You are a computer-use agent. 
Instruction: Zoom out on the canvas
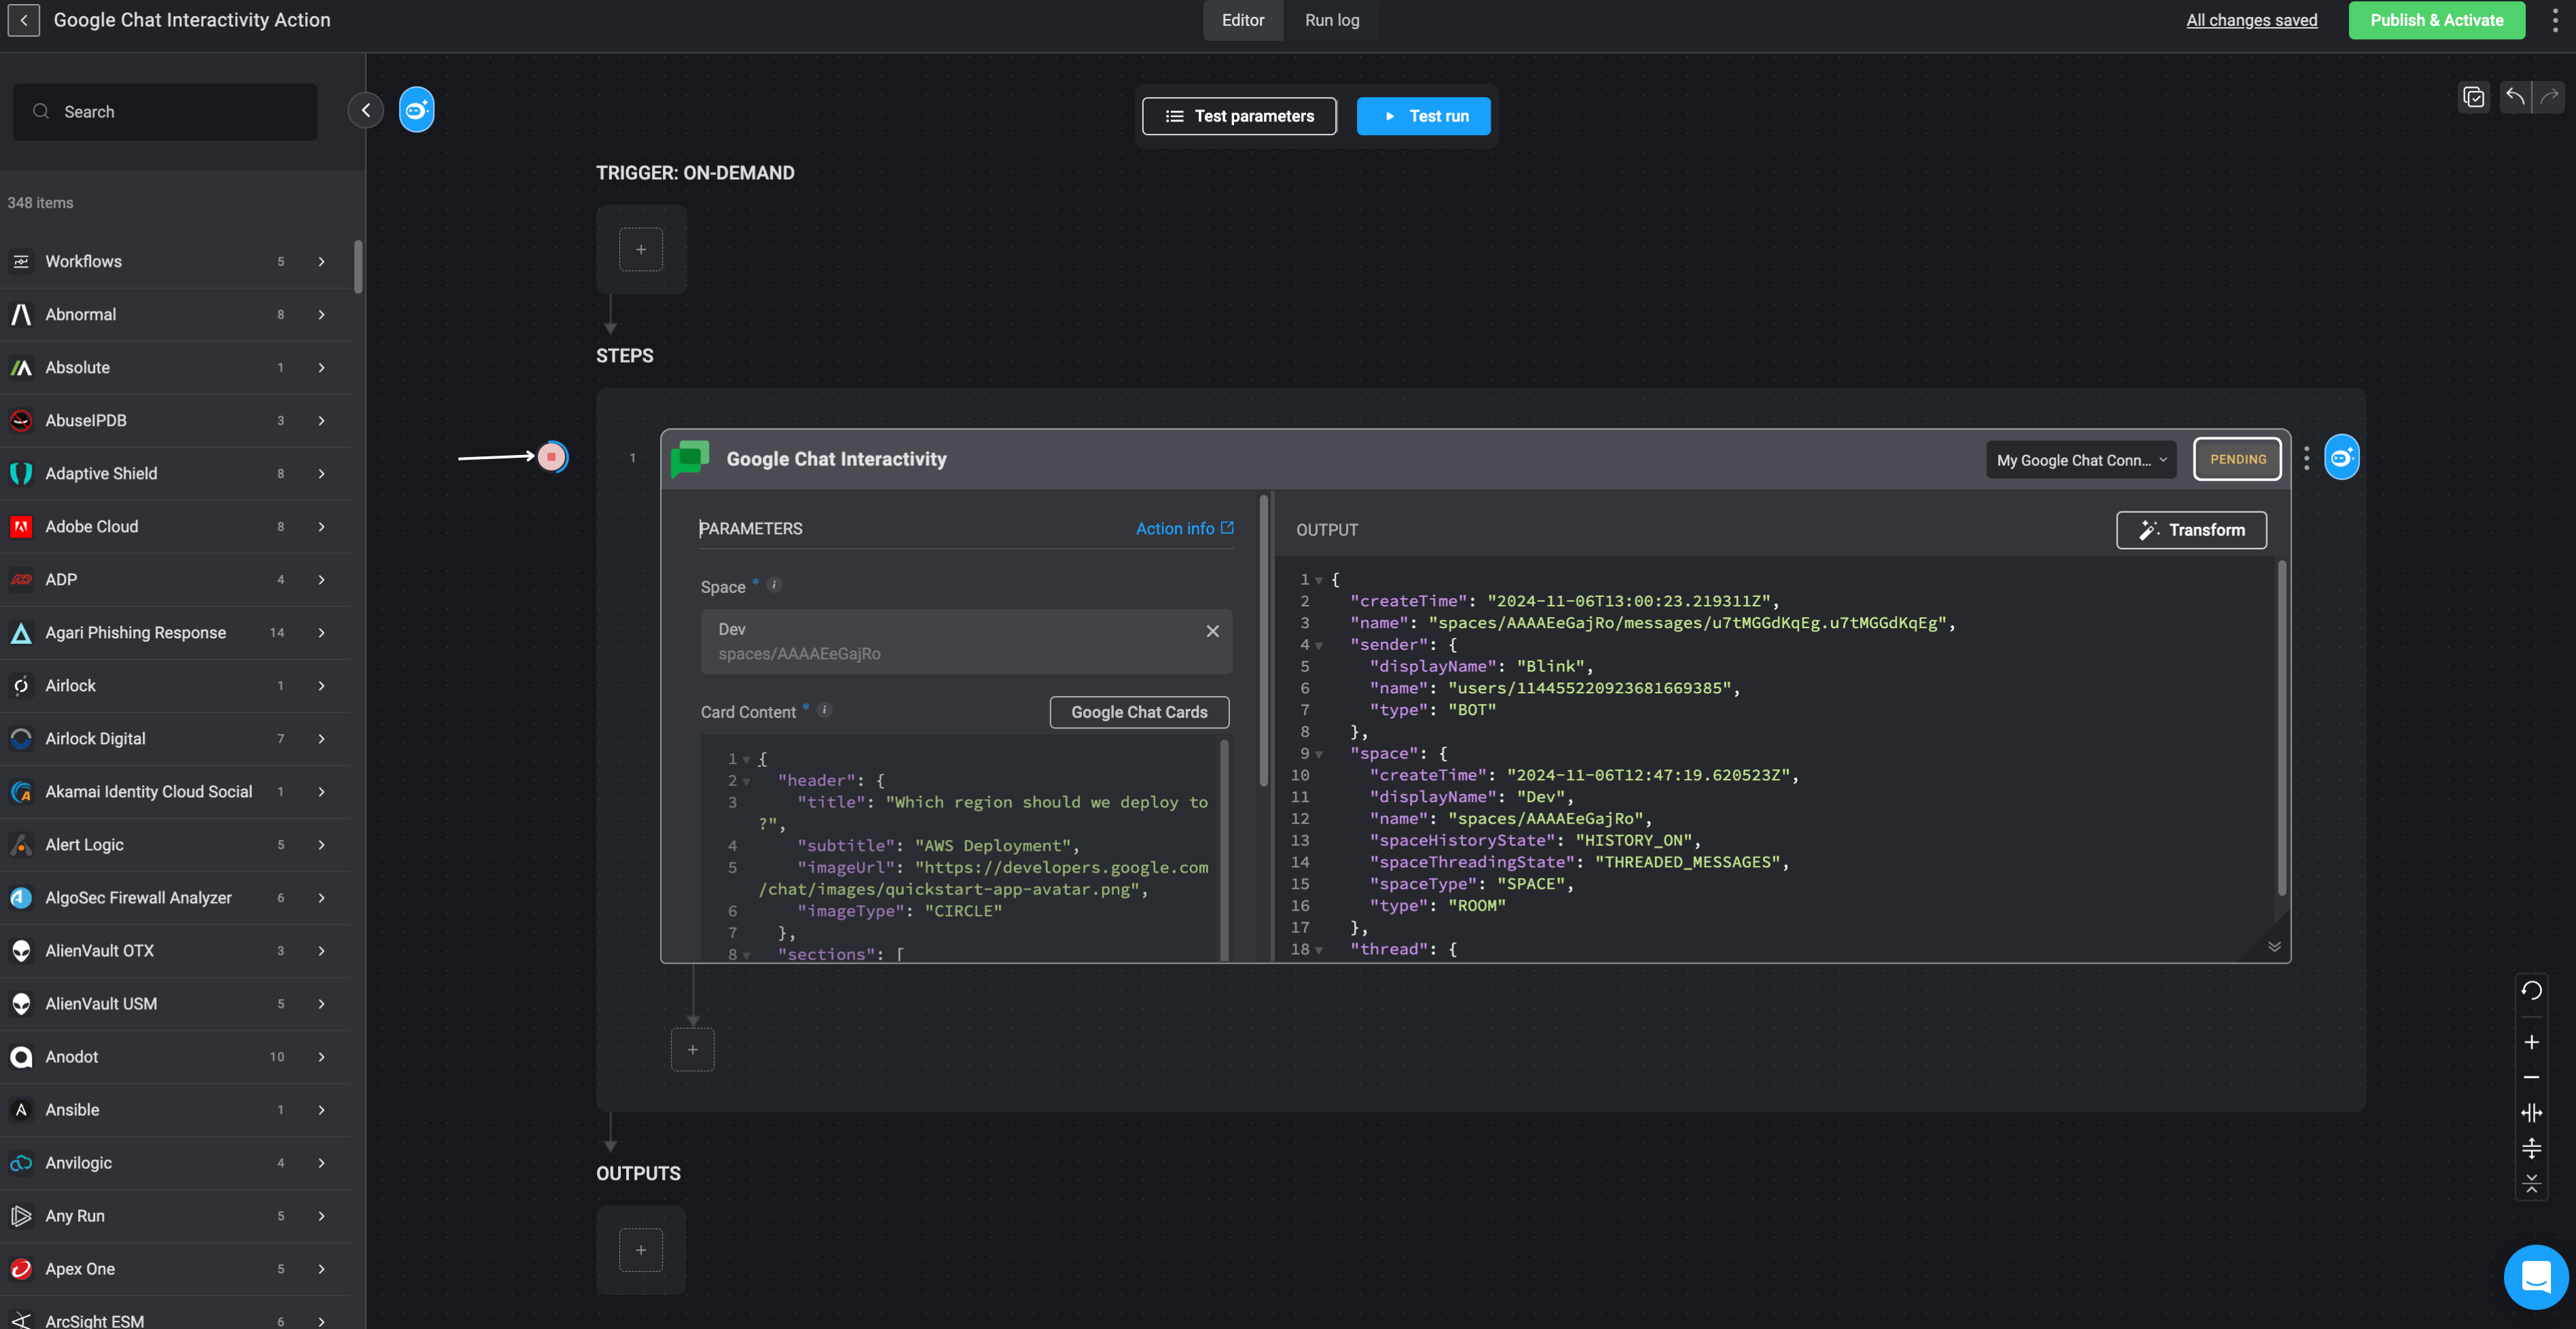tap(2532, 1077)
